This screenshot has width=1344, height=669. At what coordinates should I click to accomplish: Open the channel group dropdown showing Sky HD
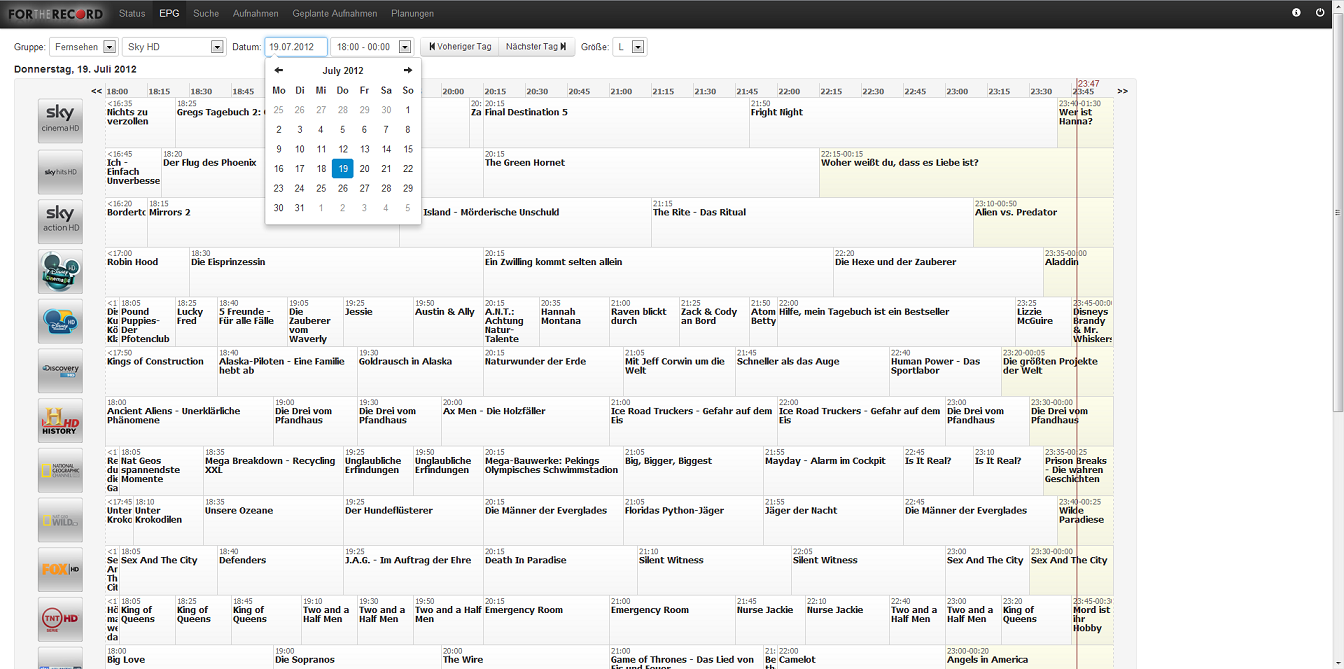pos(174,47)
